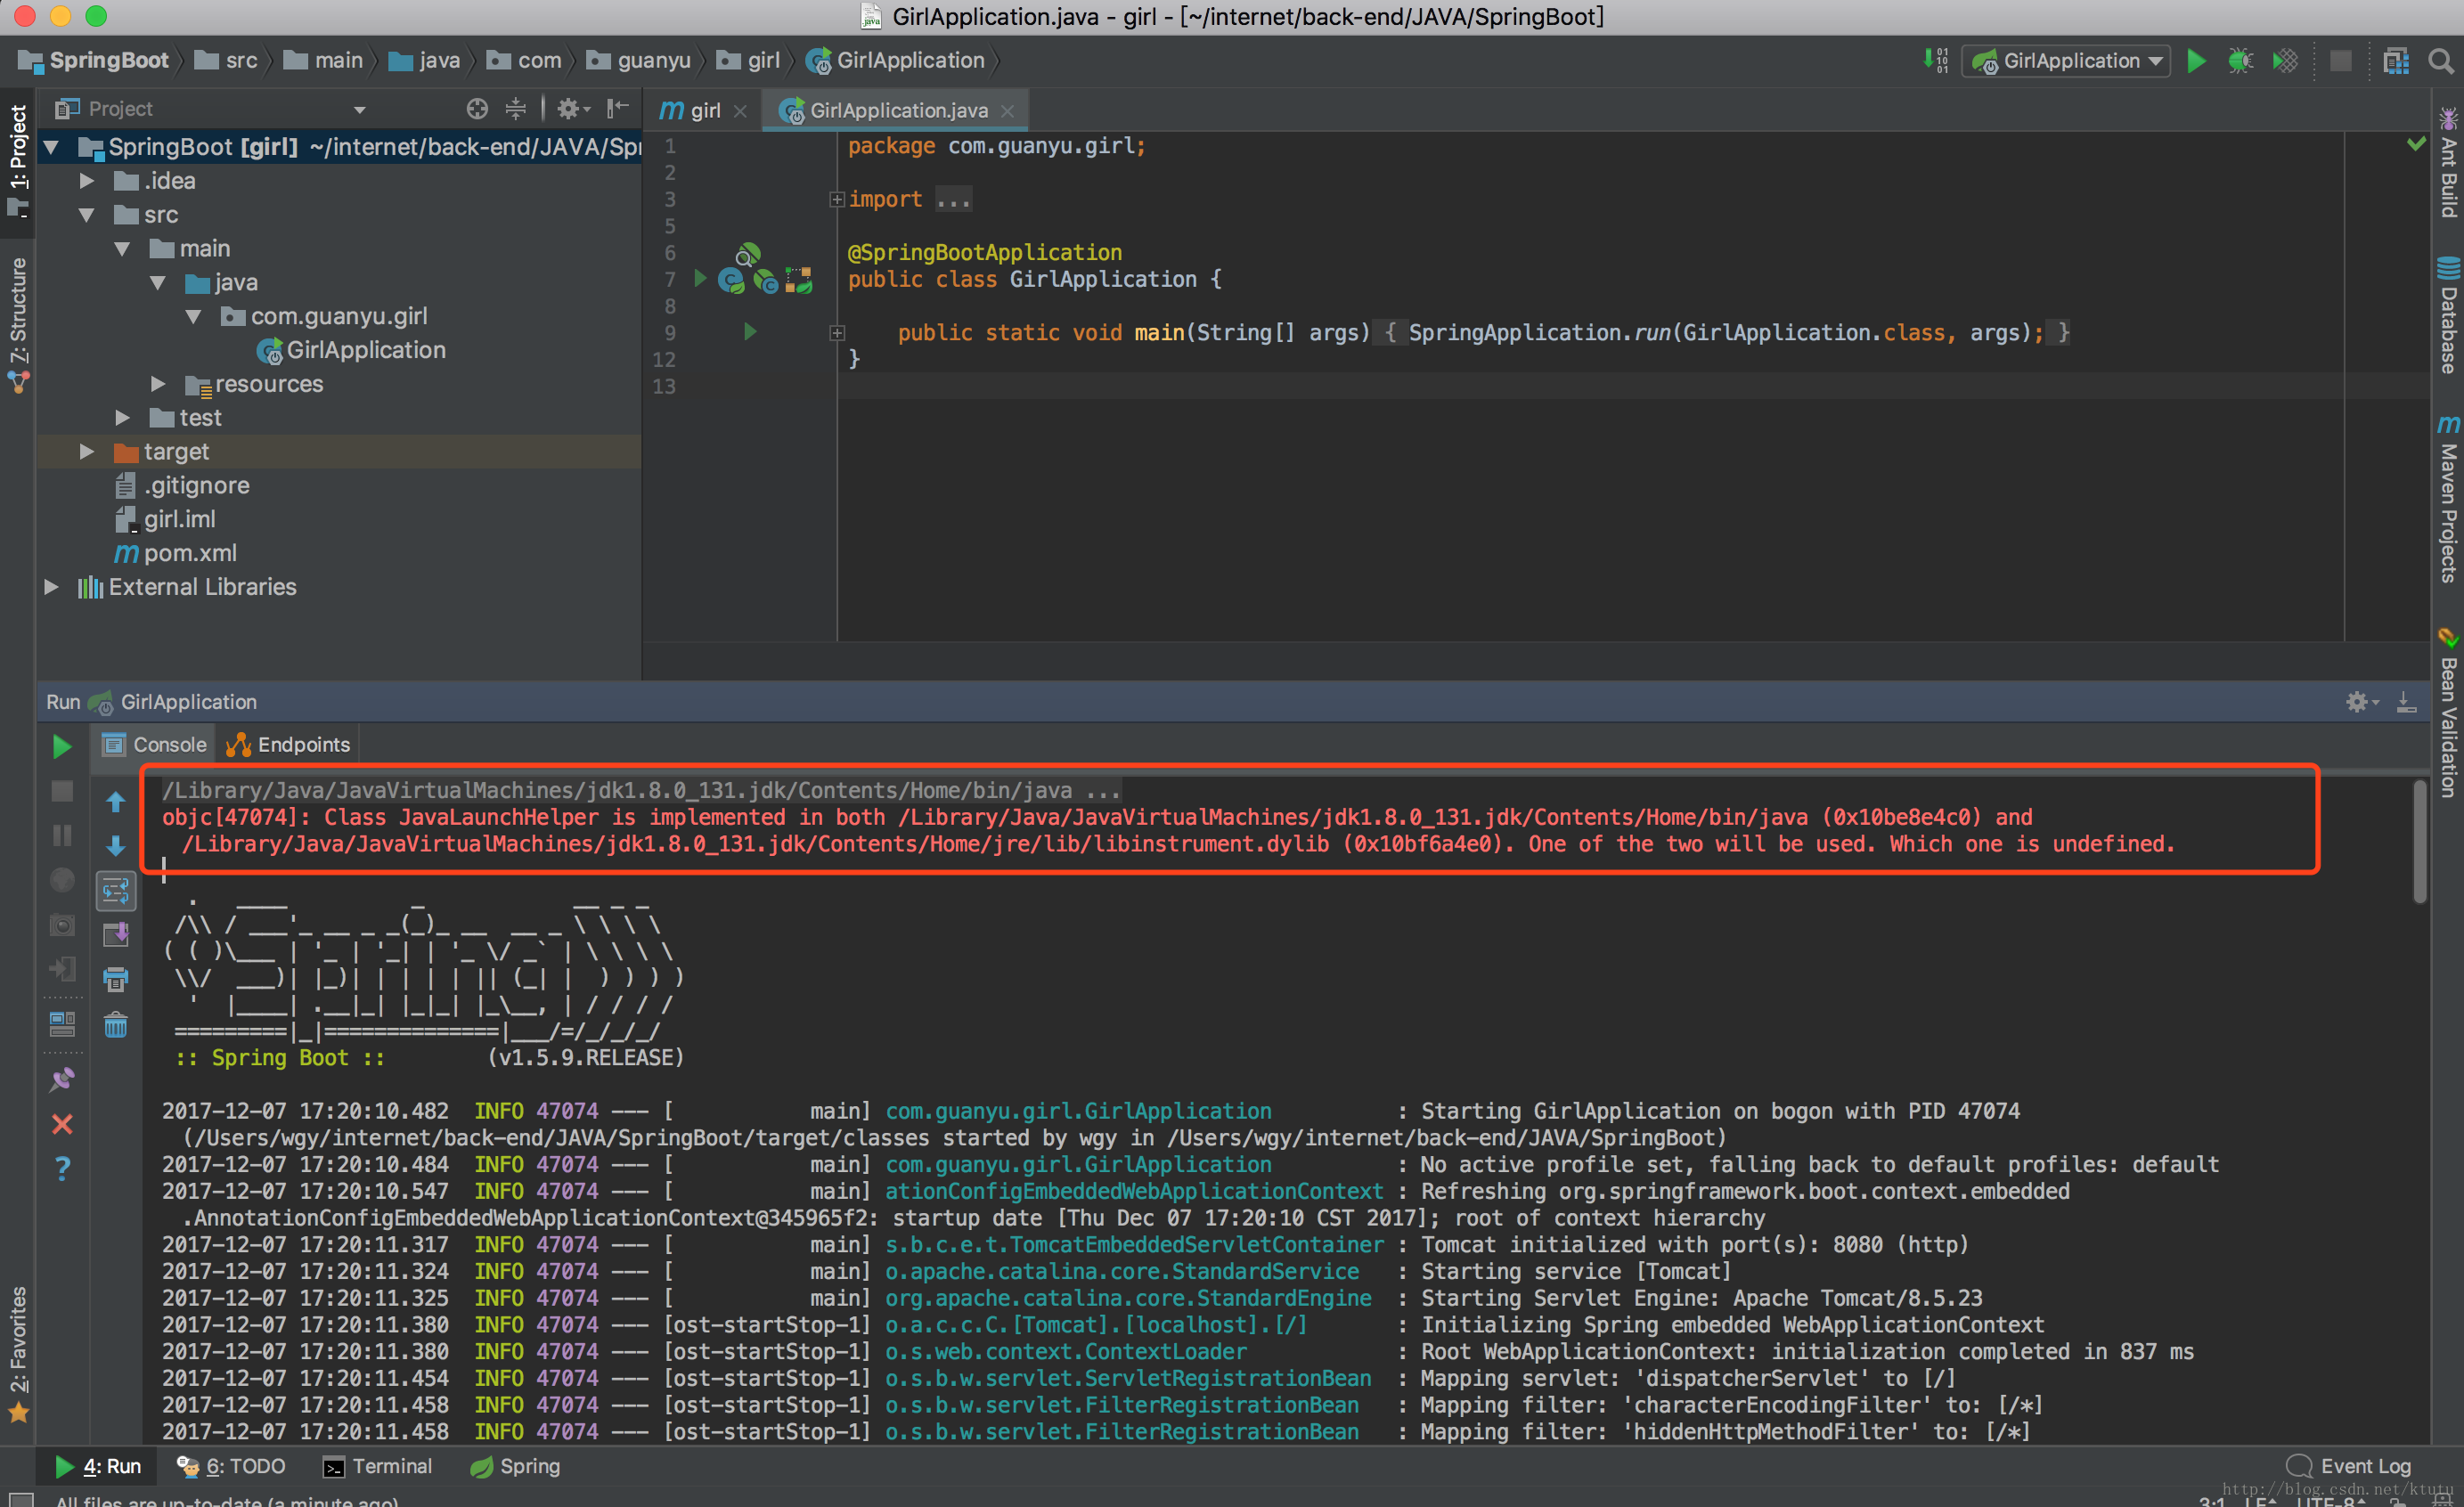Print the console output

116,980
